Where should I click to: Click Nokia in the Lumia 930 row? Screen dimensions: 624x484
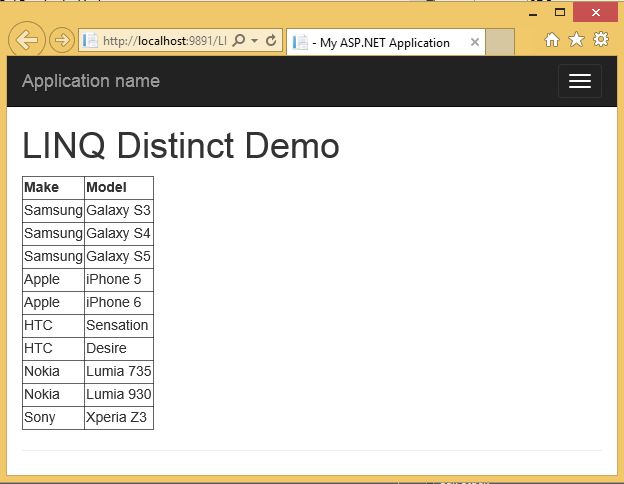tap(53, 395)
